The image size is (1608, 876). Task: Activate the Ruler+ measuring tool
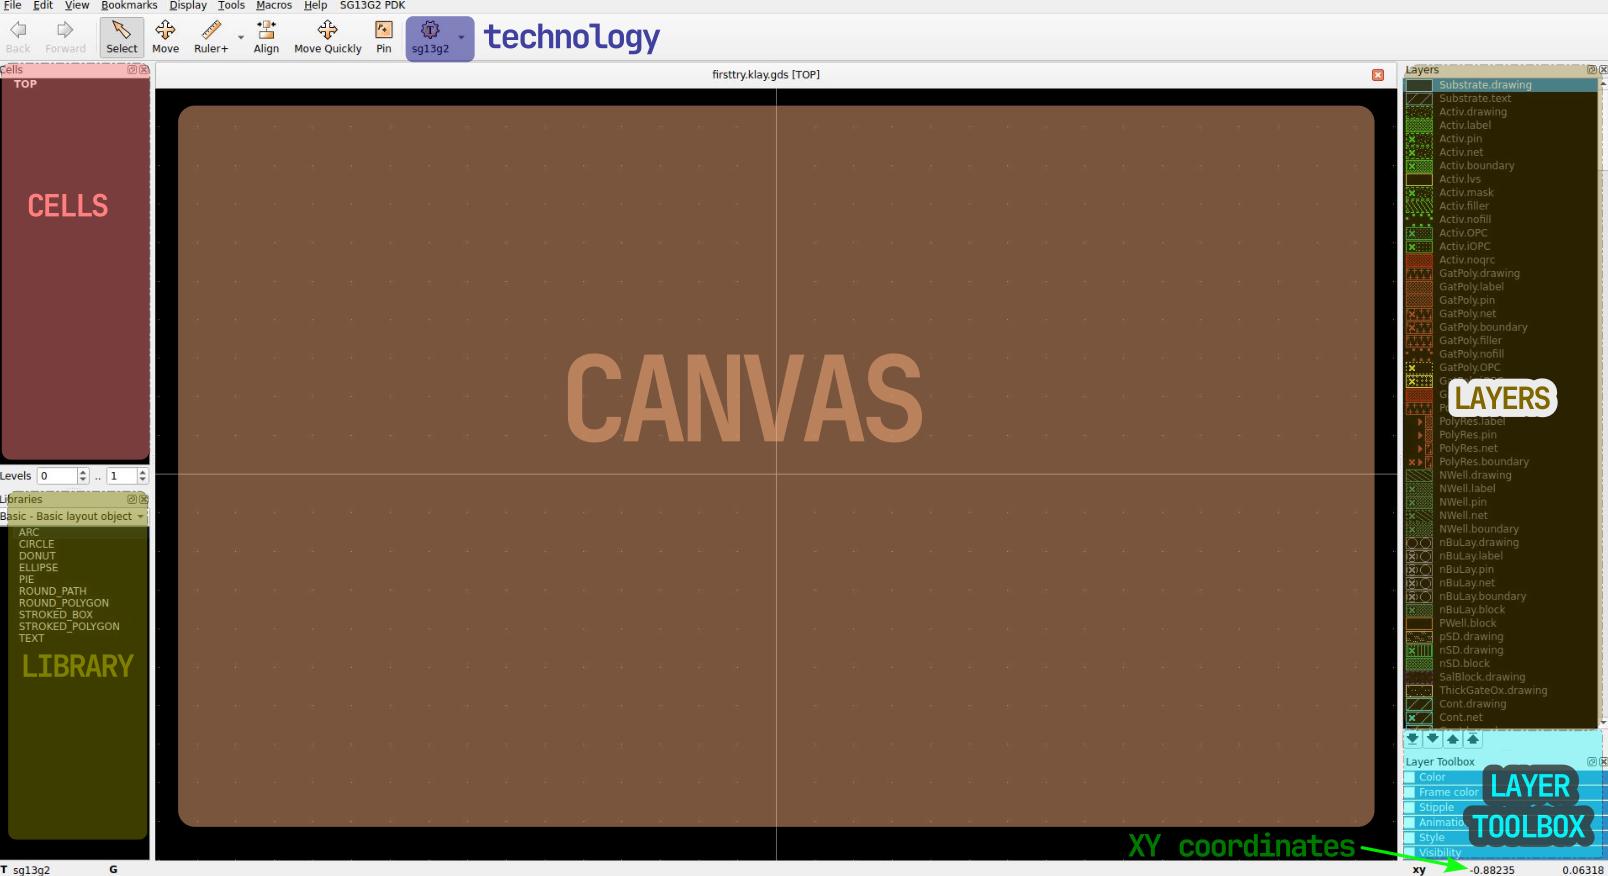[210, 37]
